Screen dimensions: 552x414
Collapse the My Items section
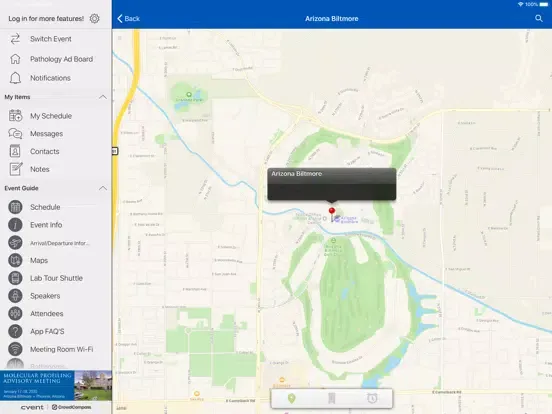point(103,97)
